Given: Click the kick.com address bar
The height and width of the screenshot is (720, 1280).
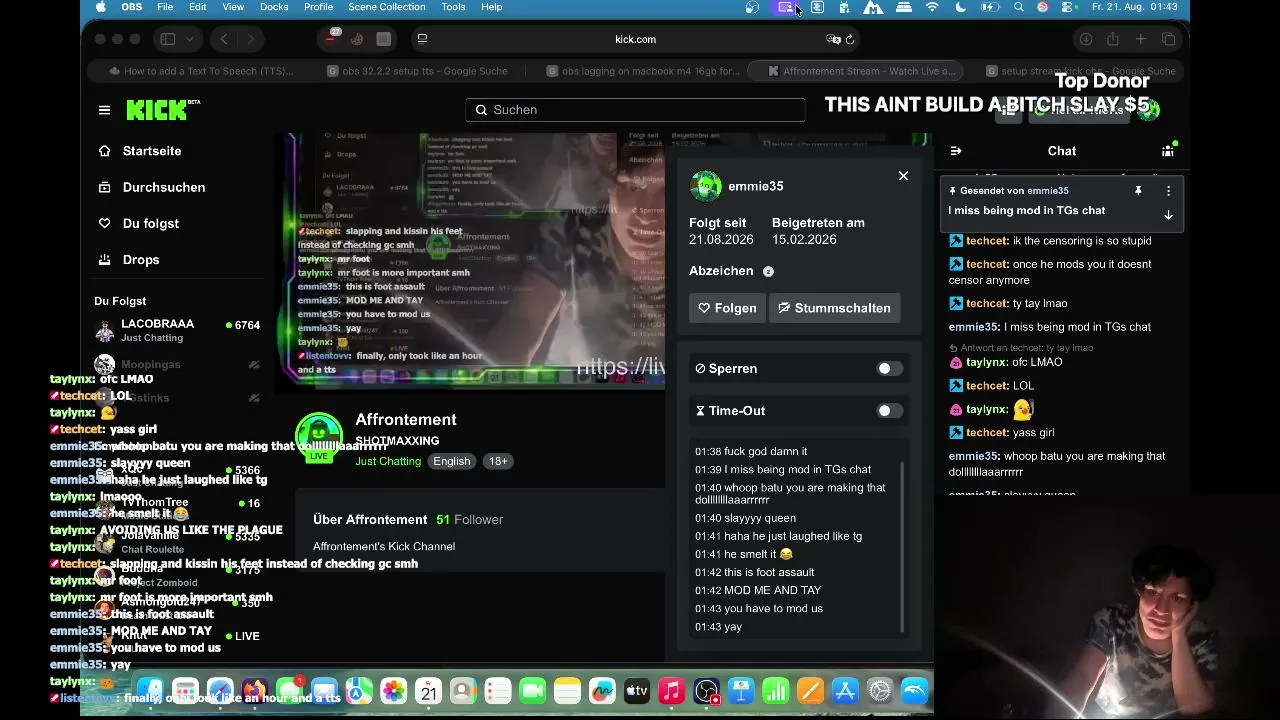Looking at the screenshot, I should pos(636,39).
